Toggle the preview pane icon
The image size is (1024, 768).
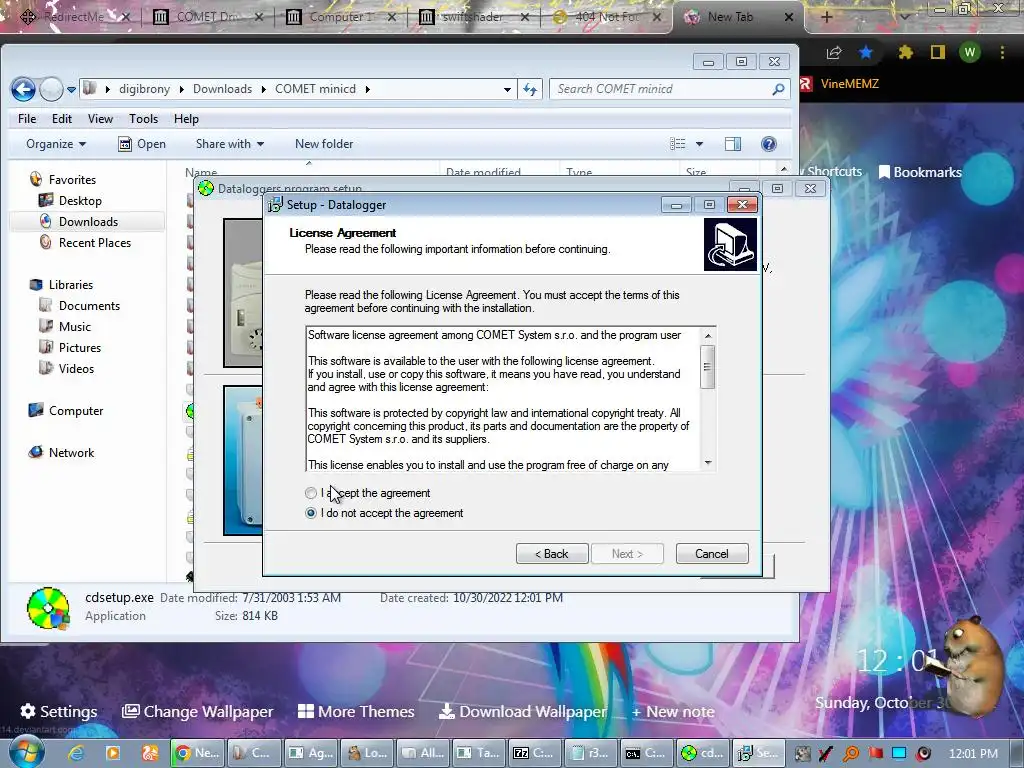[733, 144]
